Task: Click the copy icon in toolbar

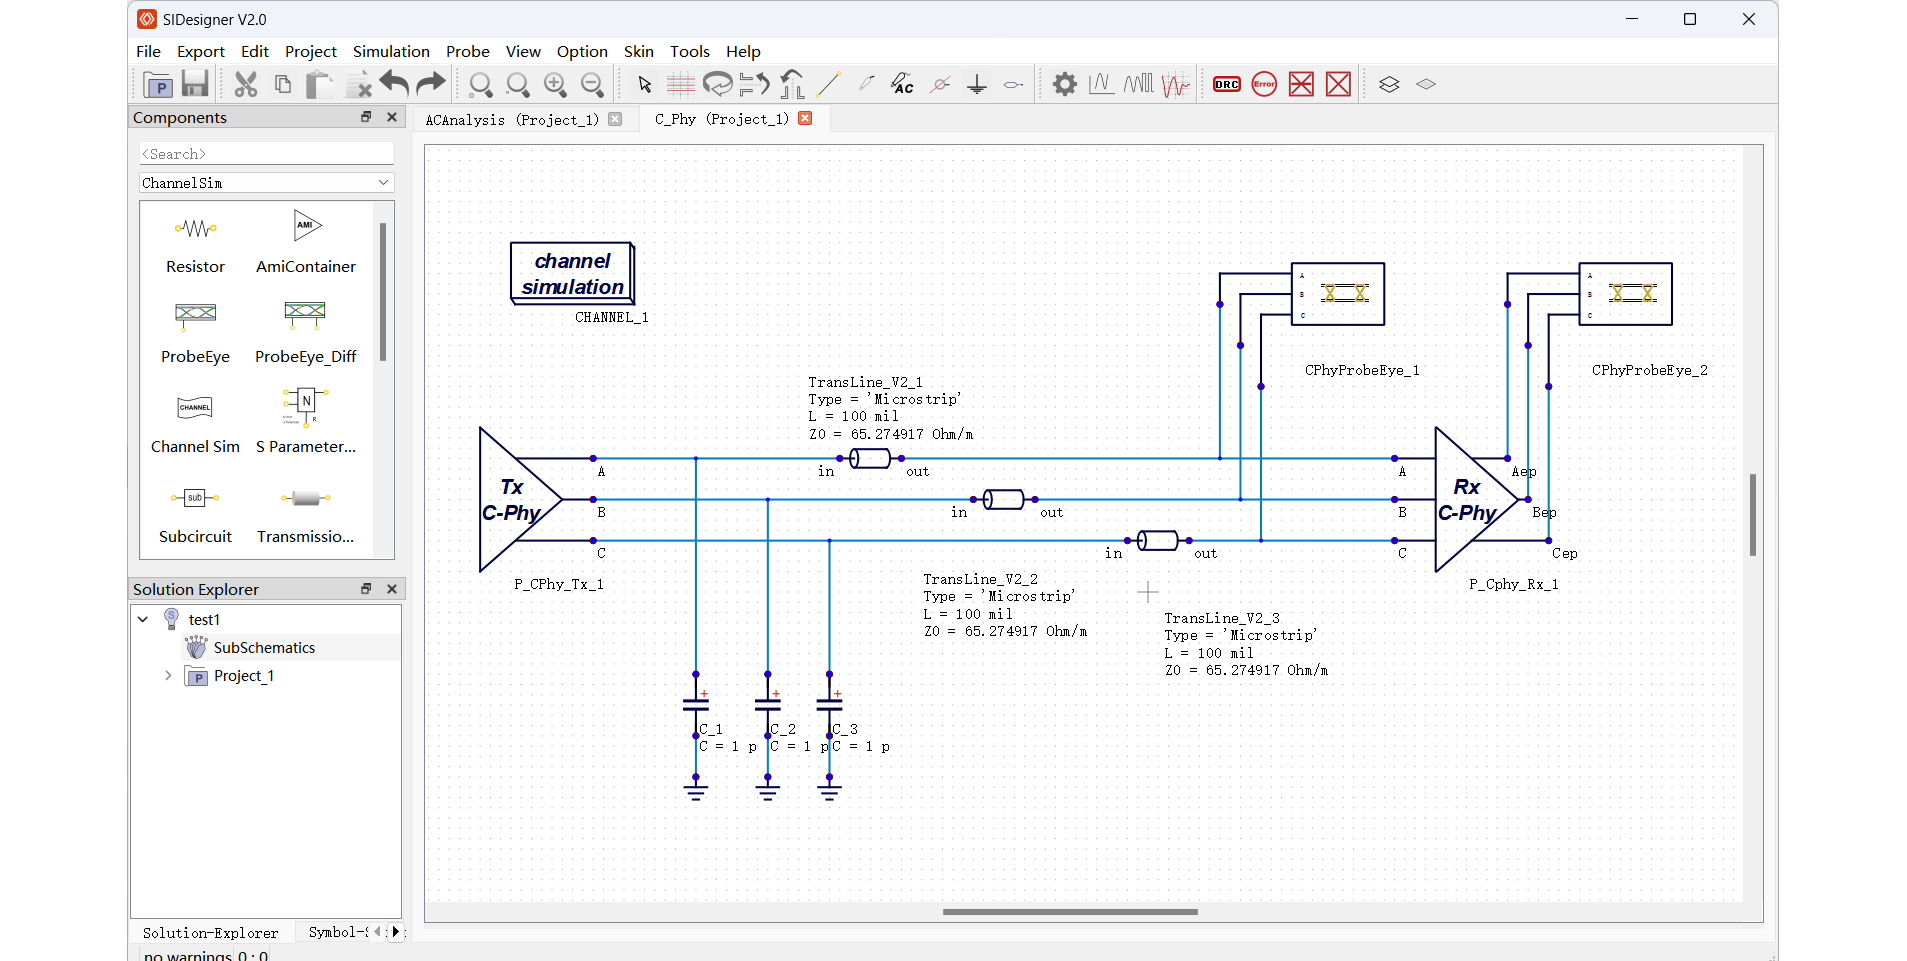Action: pyautogui.click(x=283, y=85)
